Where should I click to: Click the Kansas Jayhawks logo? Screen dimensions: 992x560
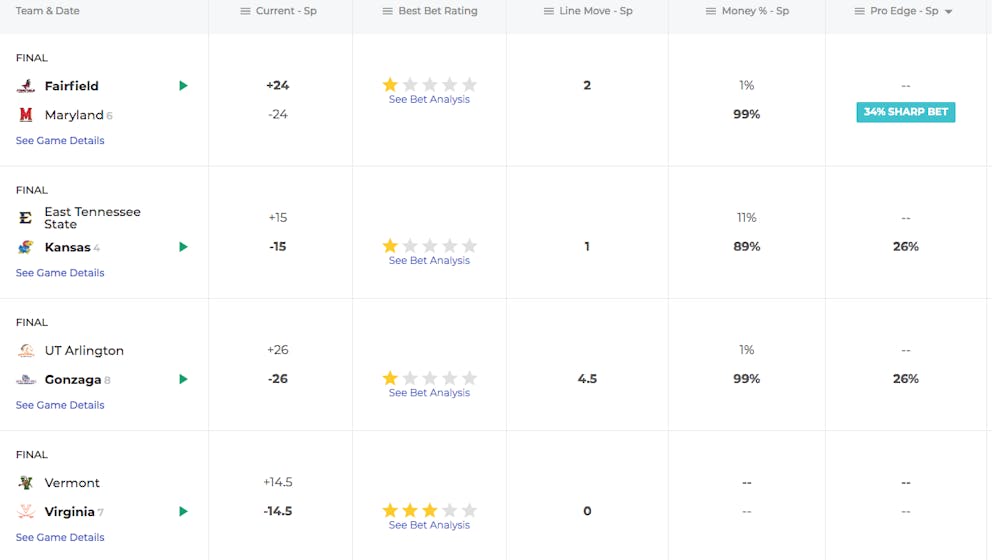click(x=26, y=247)
